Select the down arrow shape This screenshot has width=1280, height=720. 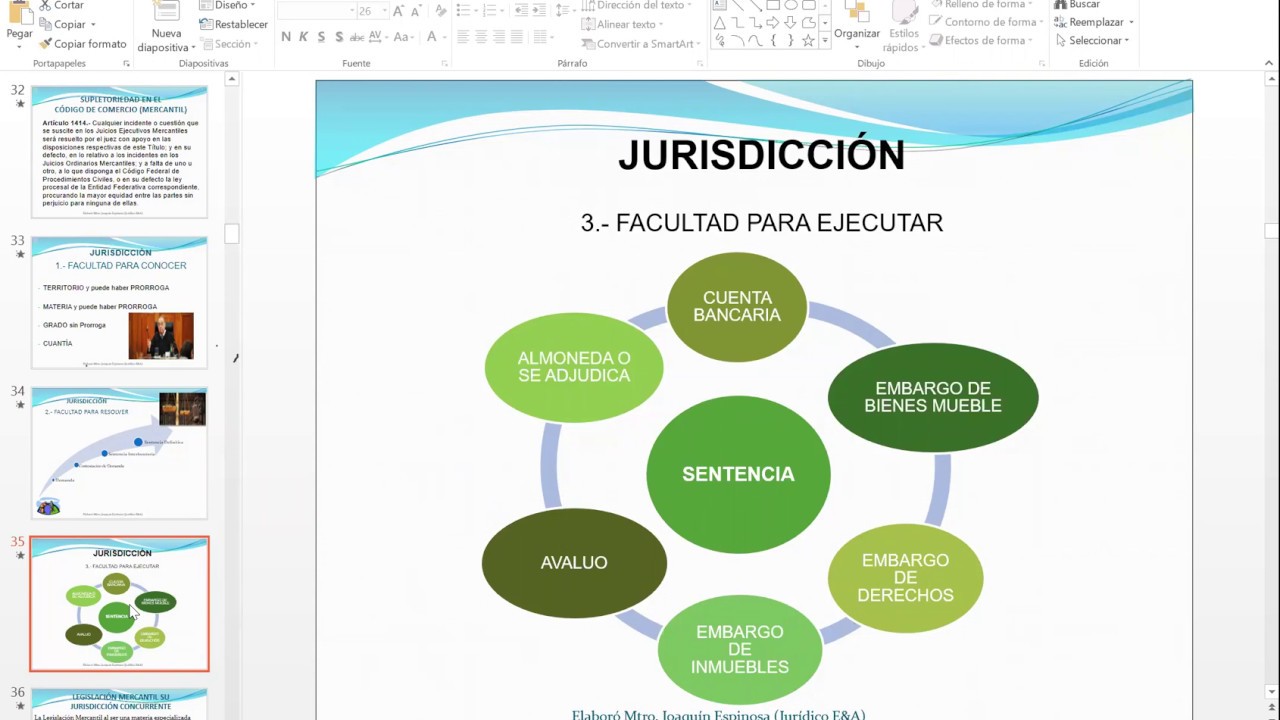(x=791, y=23)
